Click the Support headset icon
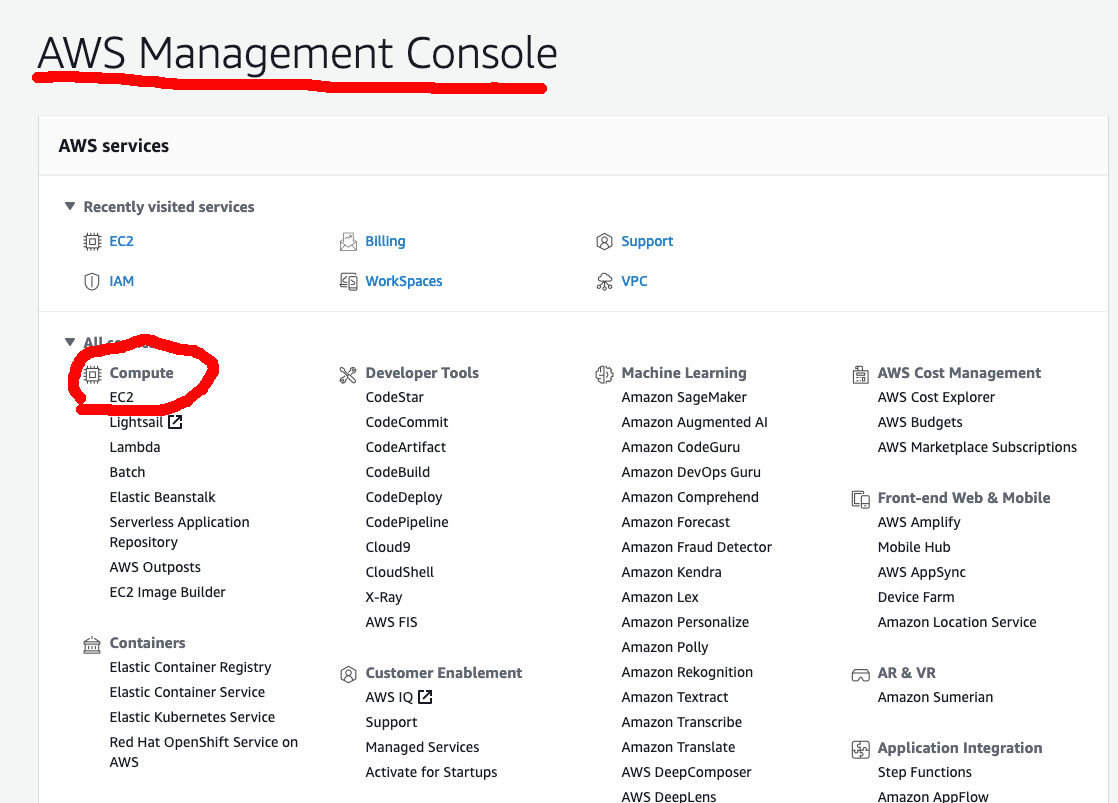The image size is (1118, 803). click(x=604, y=241)
